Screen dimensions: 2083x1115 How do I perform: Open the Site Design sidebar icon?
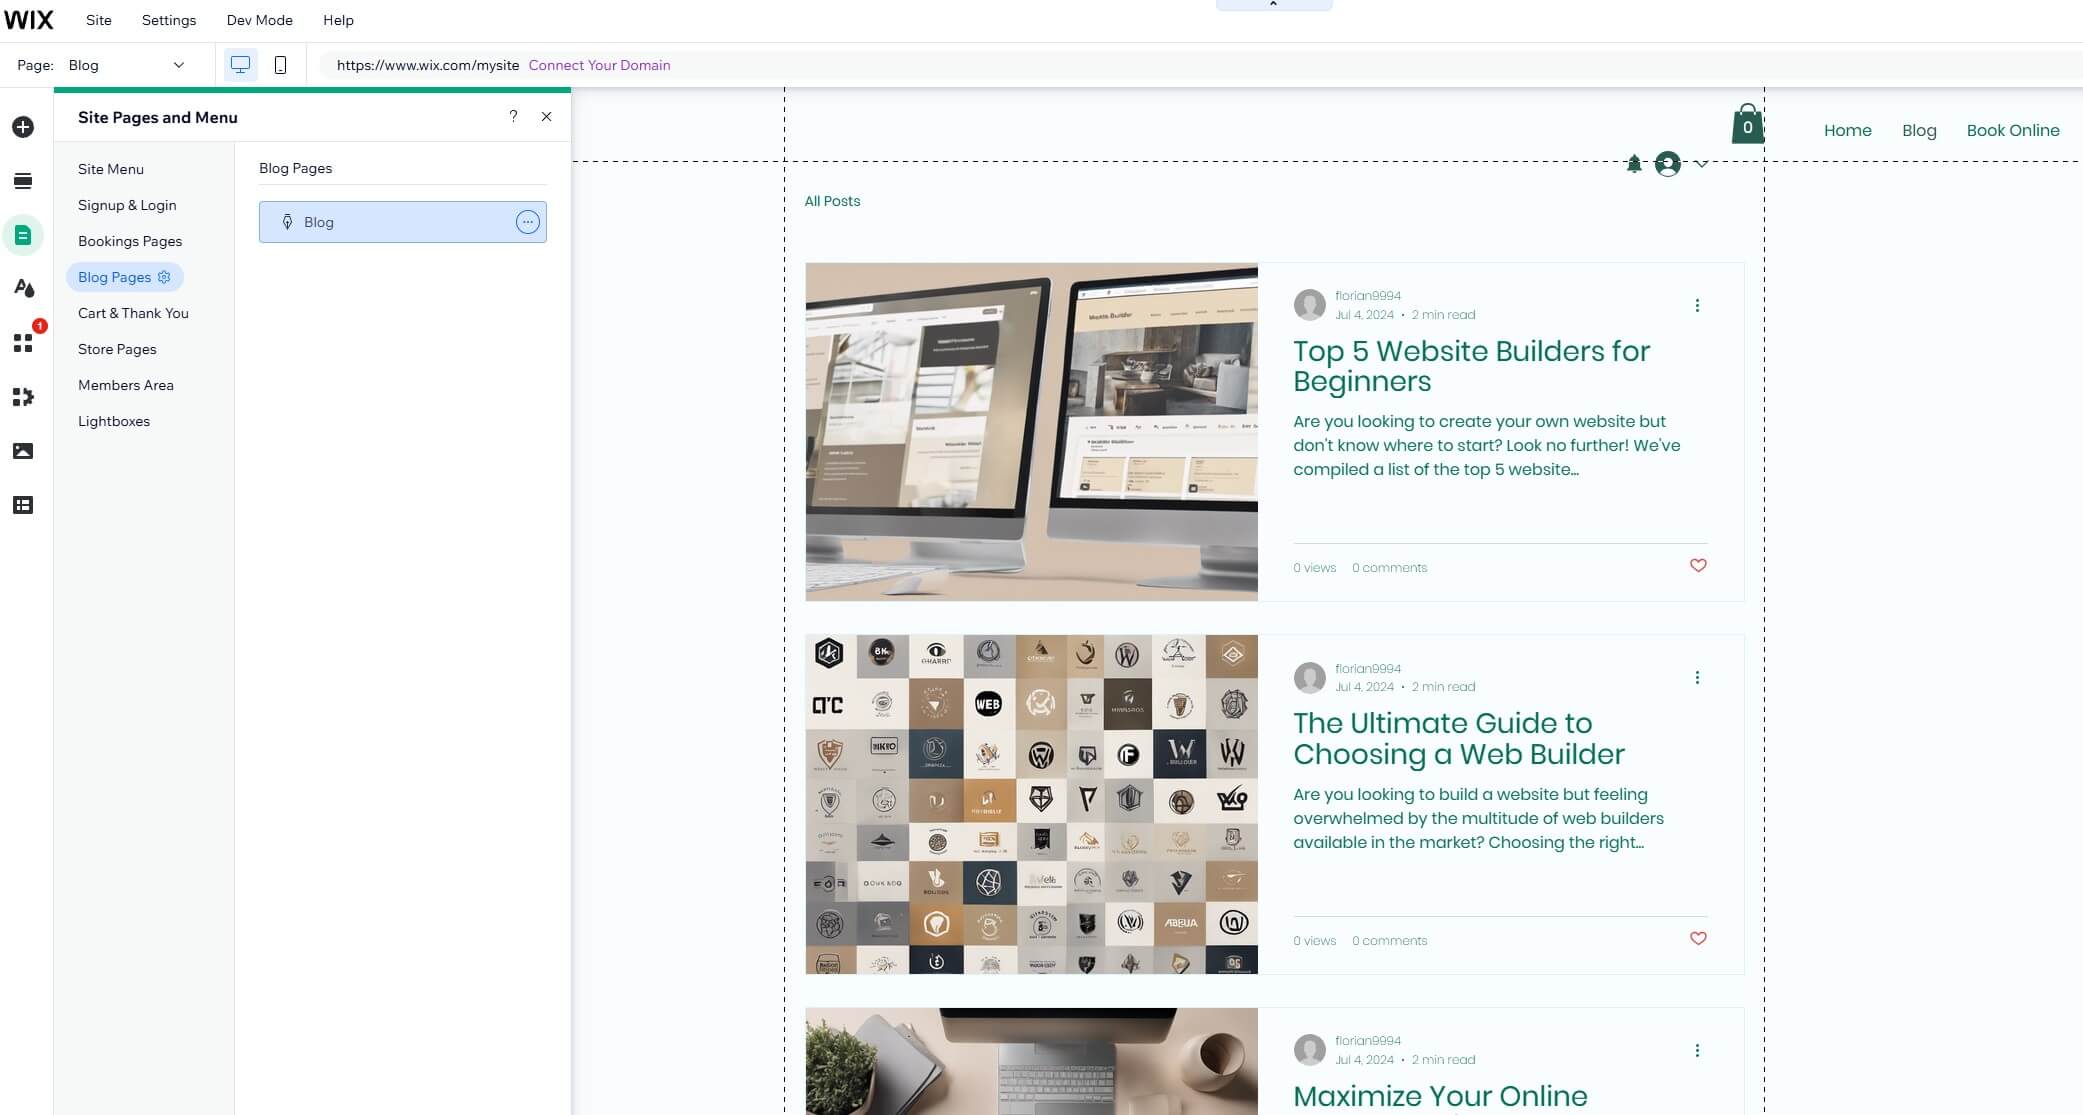(23, 289)
